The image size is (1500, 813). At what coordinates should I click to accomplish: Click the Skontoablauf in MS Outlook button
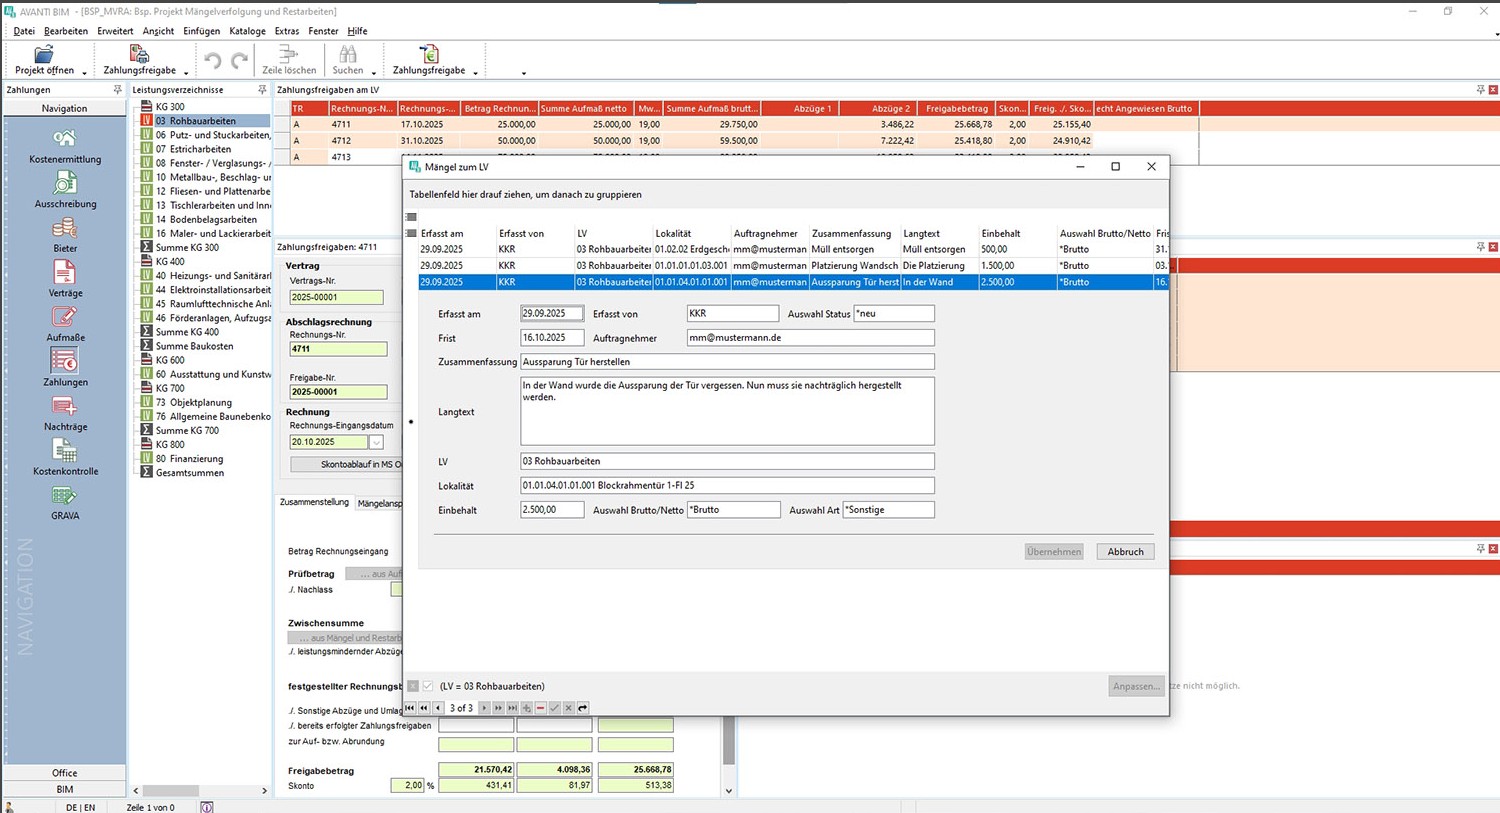click(346, 465)
